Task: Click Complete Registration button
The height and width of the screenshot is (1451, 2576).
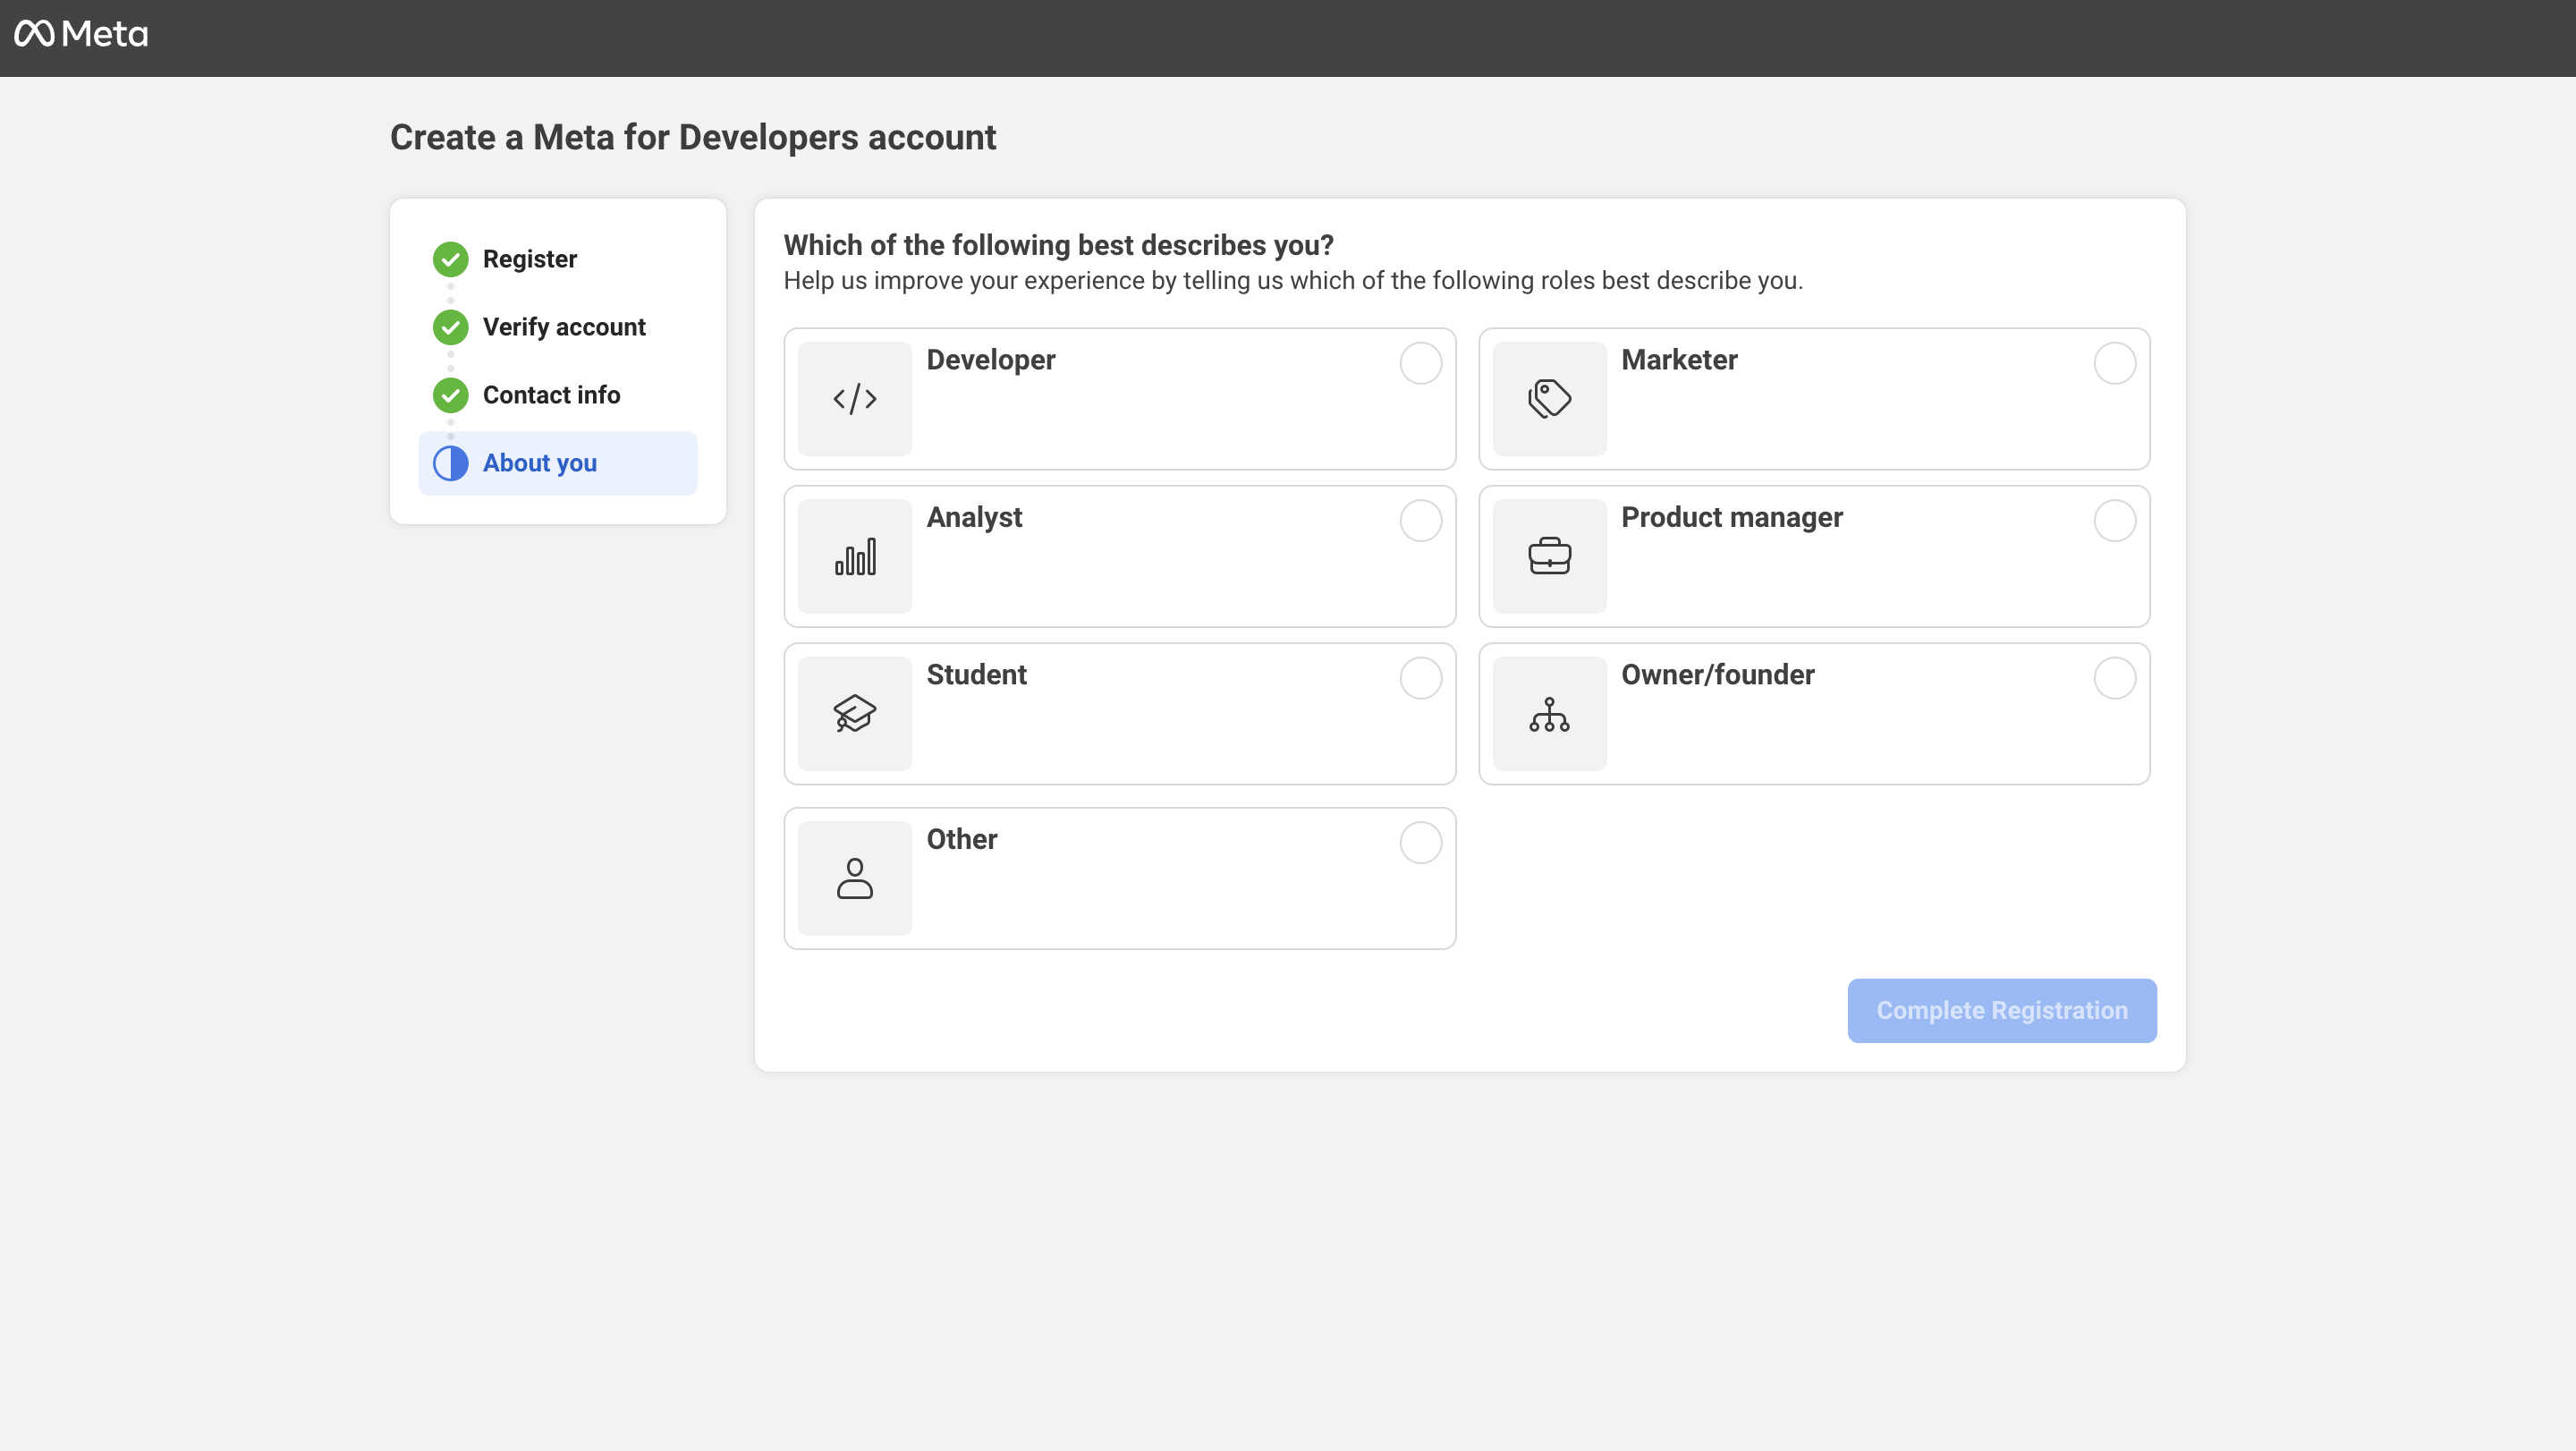Action: pyautogui.click(x=2002, y=1010)
